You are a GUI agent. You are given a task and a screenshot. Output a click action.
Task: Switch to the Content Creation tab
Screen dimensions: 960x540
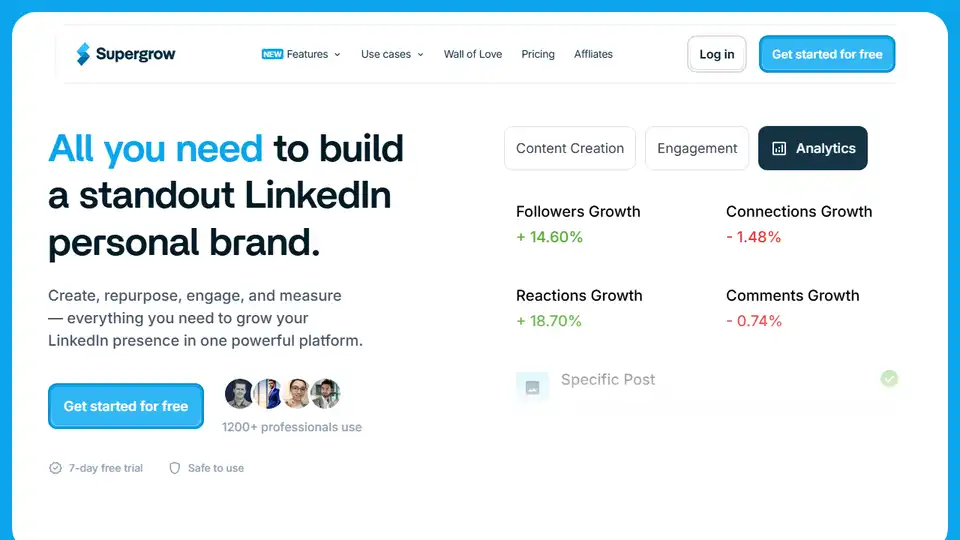[570, 149]
